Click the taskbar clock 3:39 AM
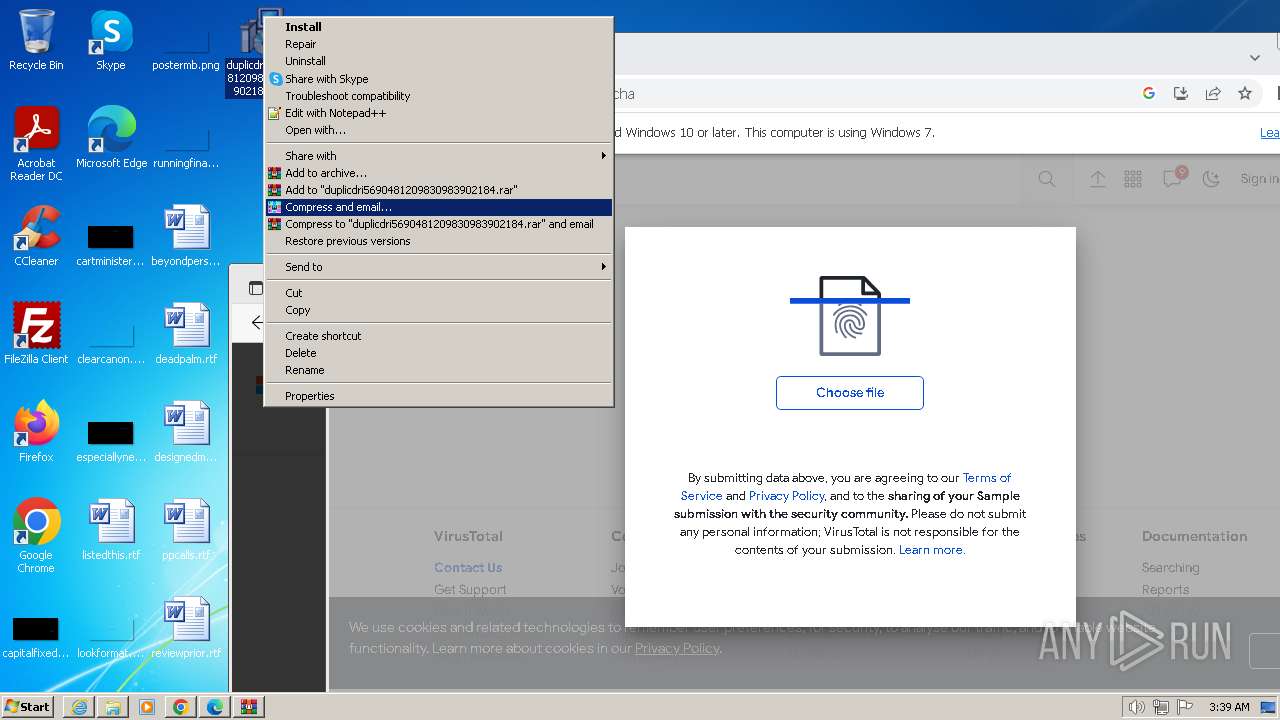 1229,707
